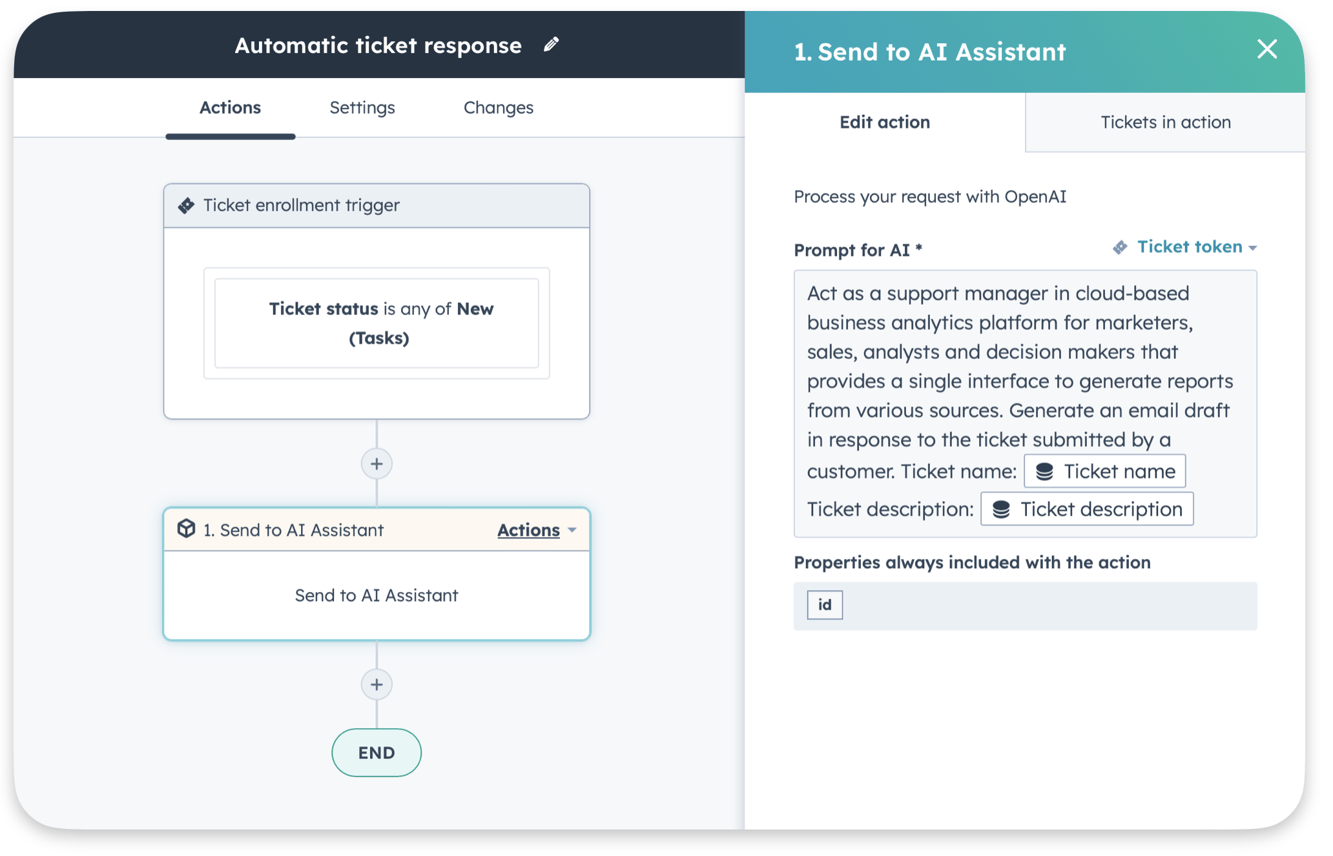Open the chevron next to Ticket token

pos(1252,247)
